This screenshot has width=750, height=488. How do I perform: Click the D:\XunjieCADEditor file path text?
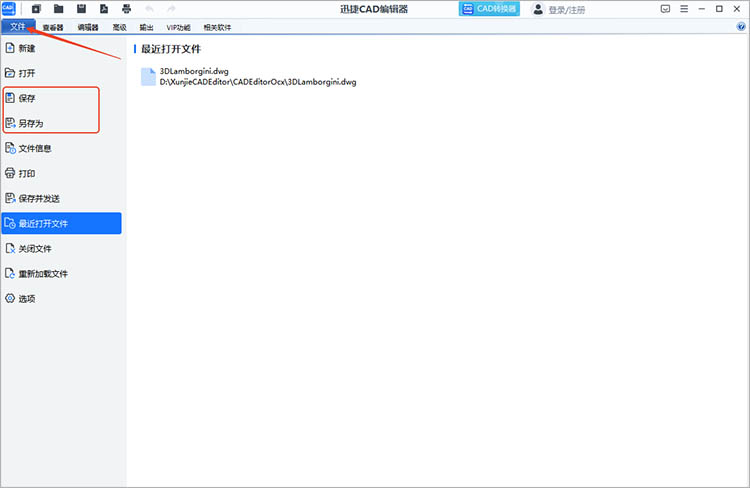258,82
